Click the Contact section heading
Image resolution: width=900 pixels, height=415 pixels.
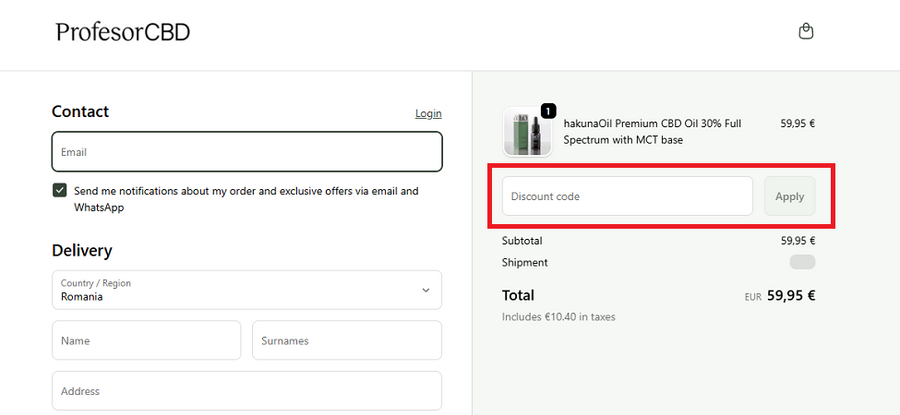(80, 111)
